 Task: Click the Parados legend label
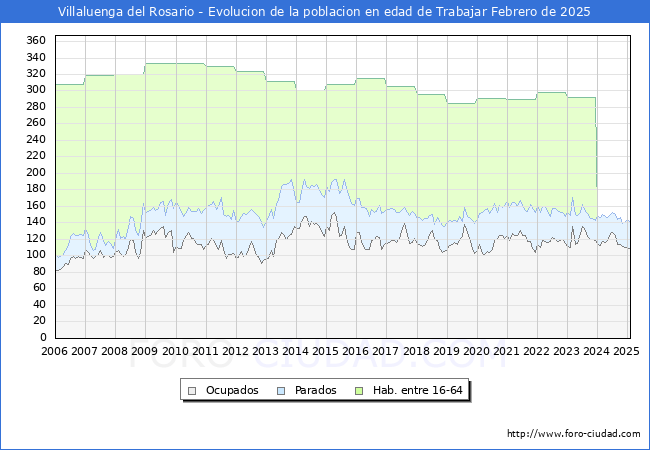click(x=315, y=390)
